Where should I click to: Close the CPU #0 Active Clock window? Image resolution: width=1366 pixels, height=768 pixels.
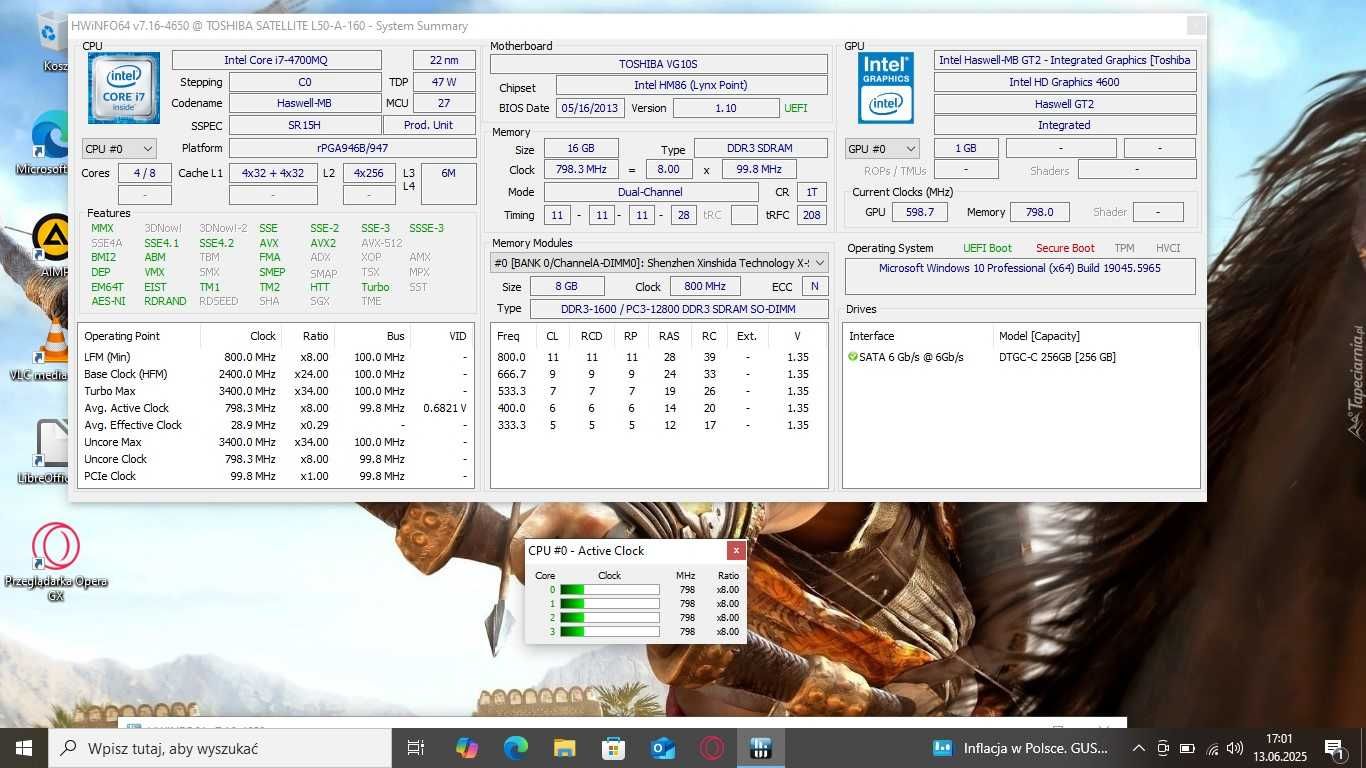click(736, 550)
